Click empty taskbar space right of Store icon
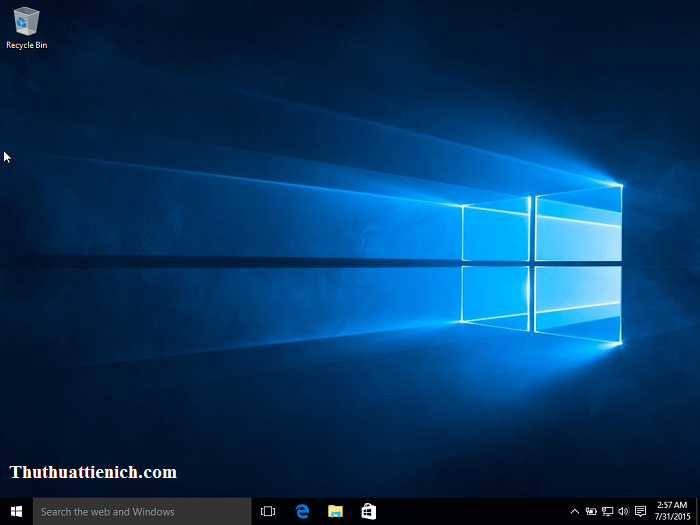The height and width of the screenshot is (525, 700). pos(470,511)
